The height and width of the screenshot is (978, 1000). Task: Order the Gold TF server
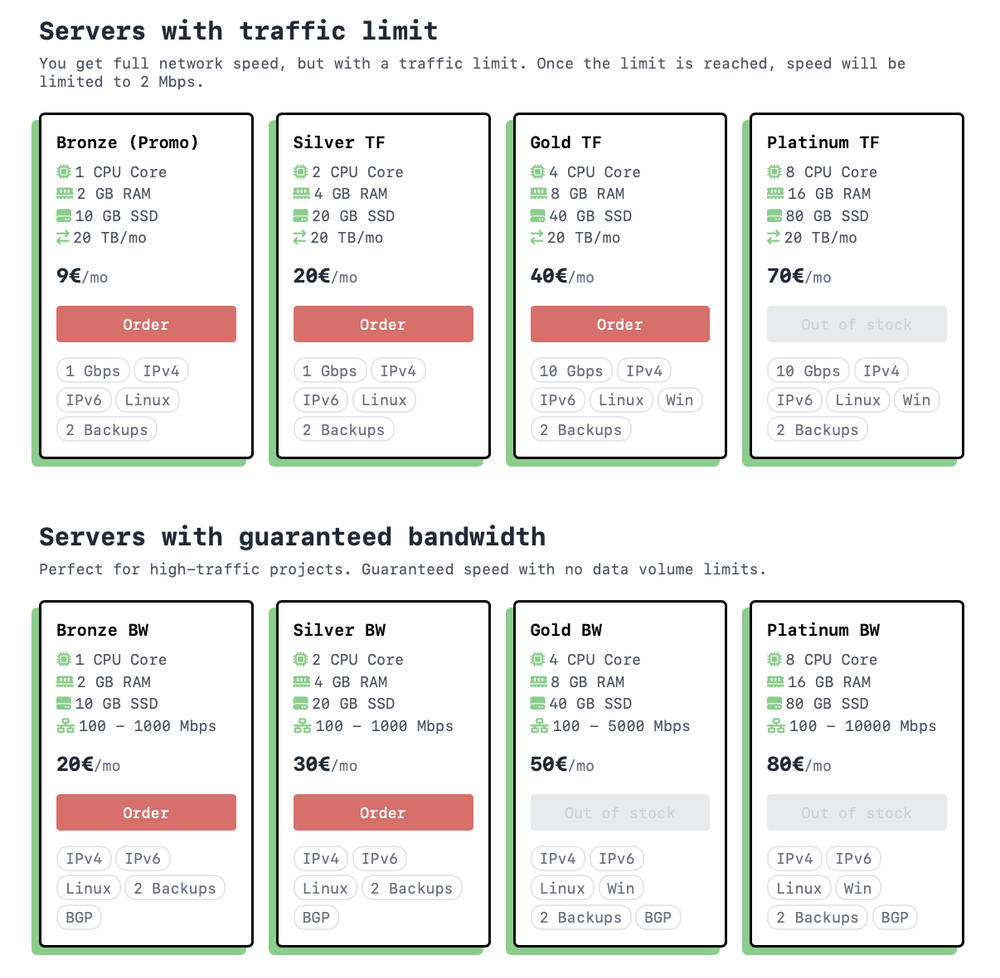(x=620, y=324)
